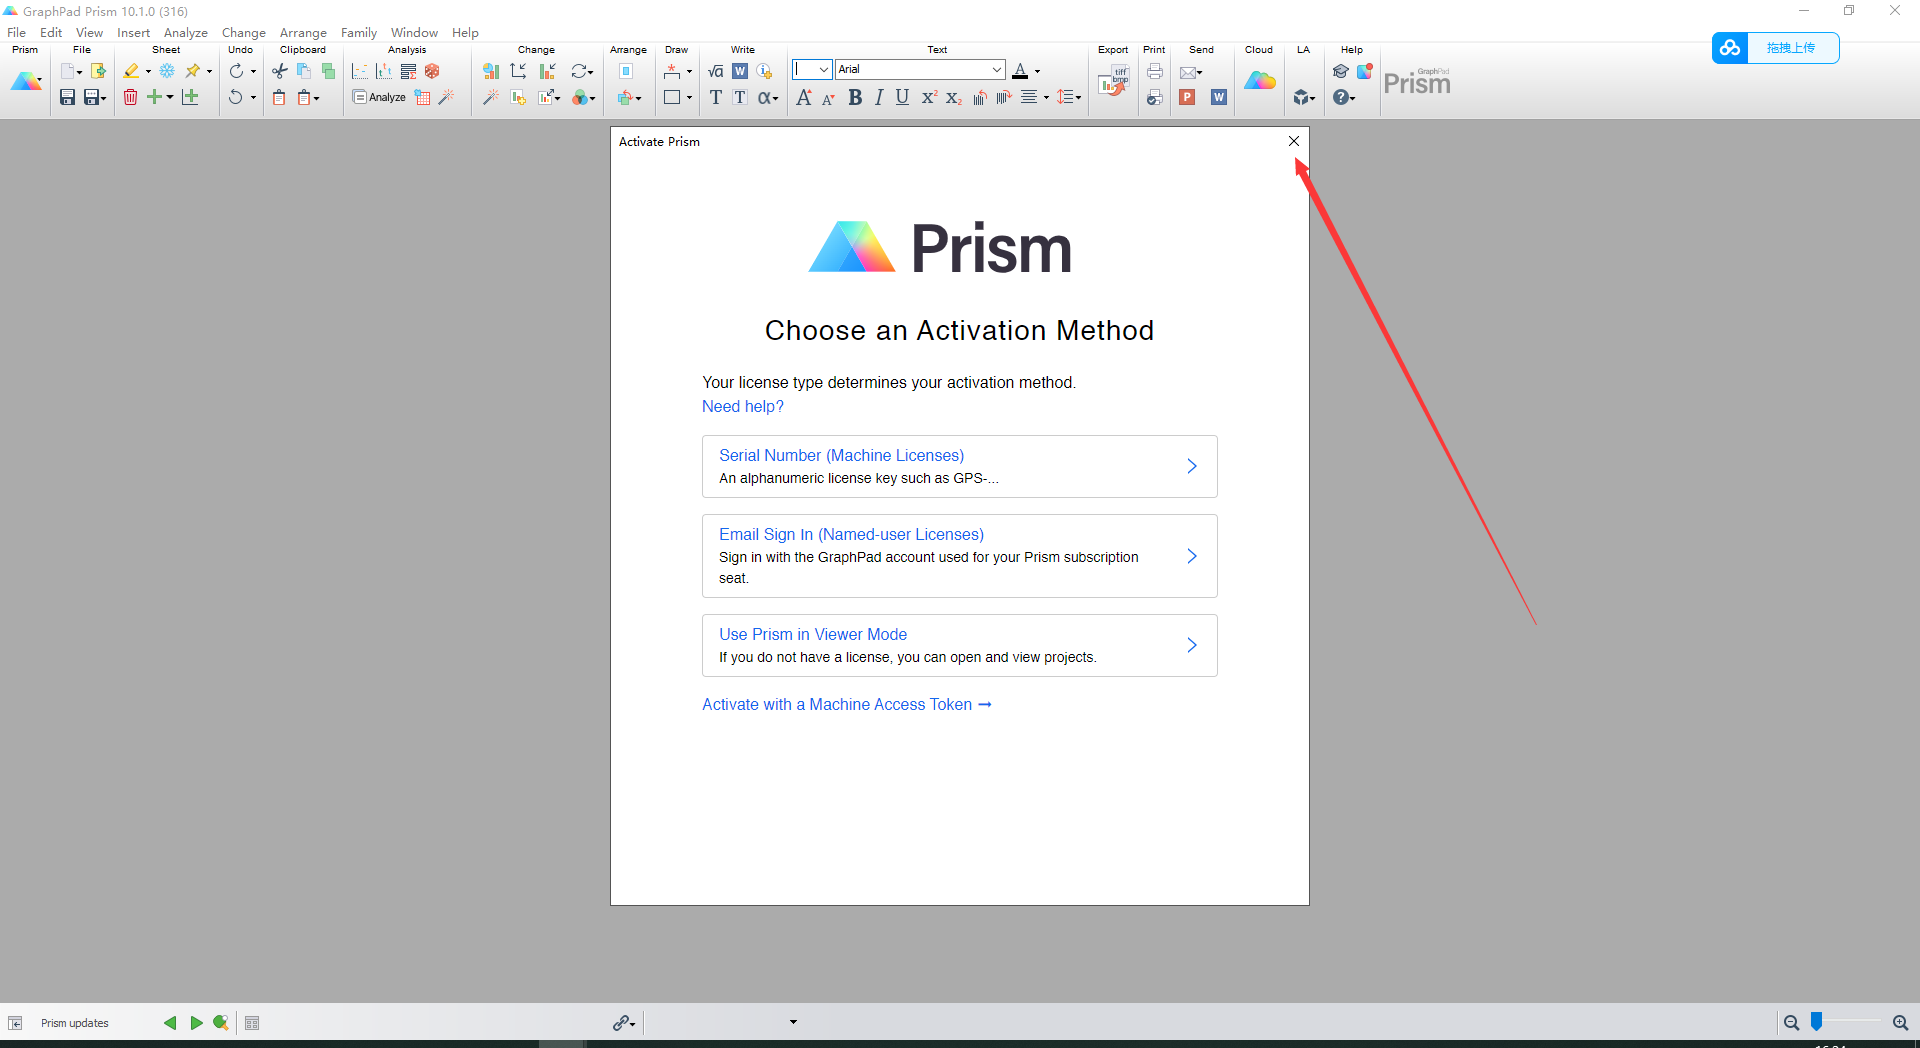The width and height of the screenshot is (1920, 1048).
Task: Click the printer icon in Print group
Action: [1154, 71]
